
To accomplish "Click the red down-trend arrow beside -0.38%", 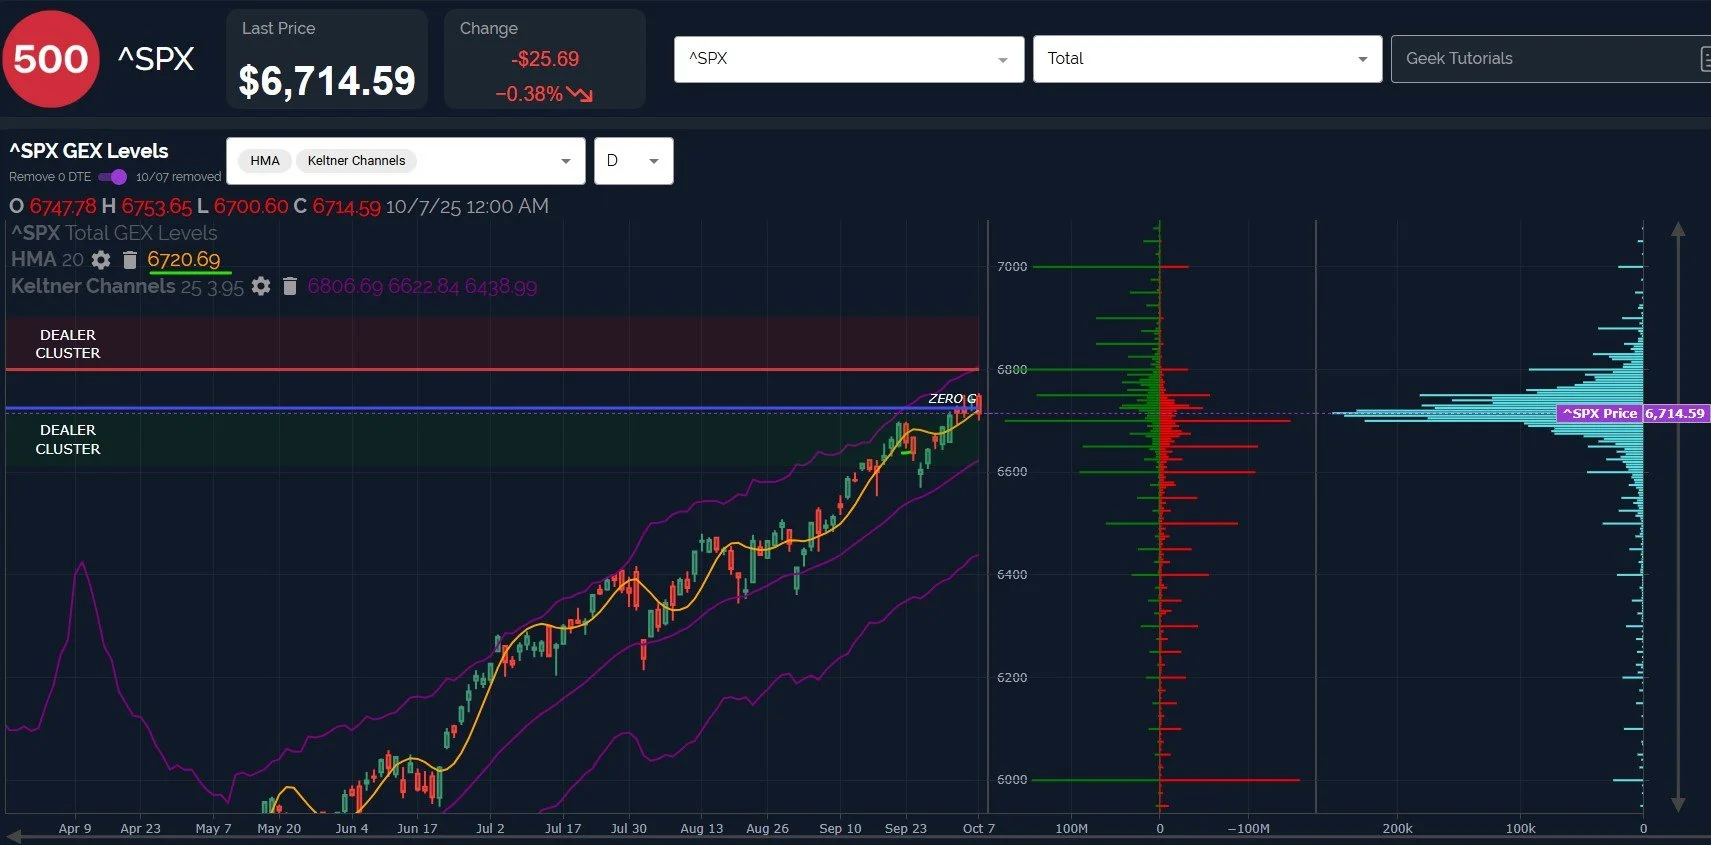I will (x=580, y=94).
